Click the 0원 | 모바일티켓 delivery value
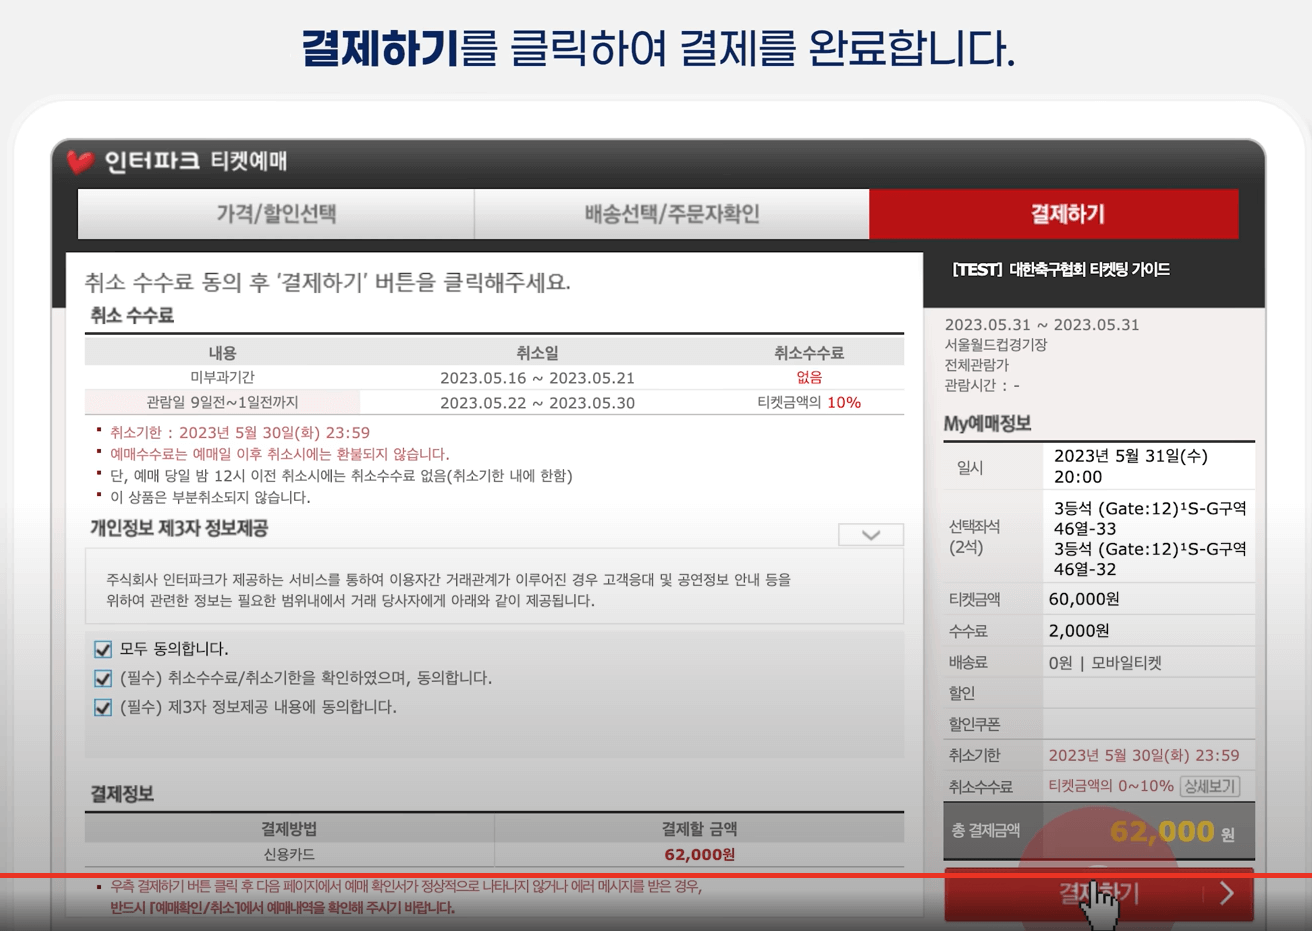This screenshot has height=931, width=1312. click(x=1105, y=663)
